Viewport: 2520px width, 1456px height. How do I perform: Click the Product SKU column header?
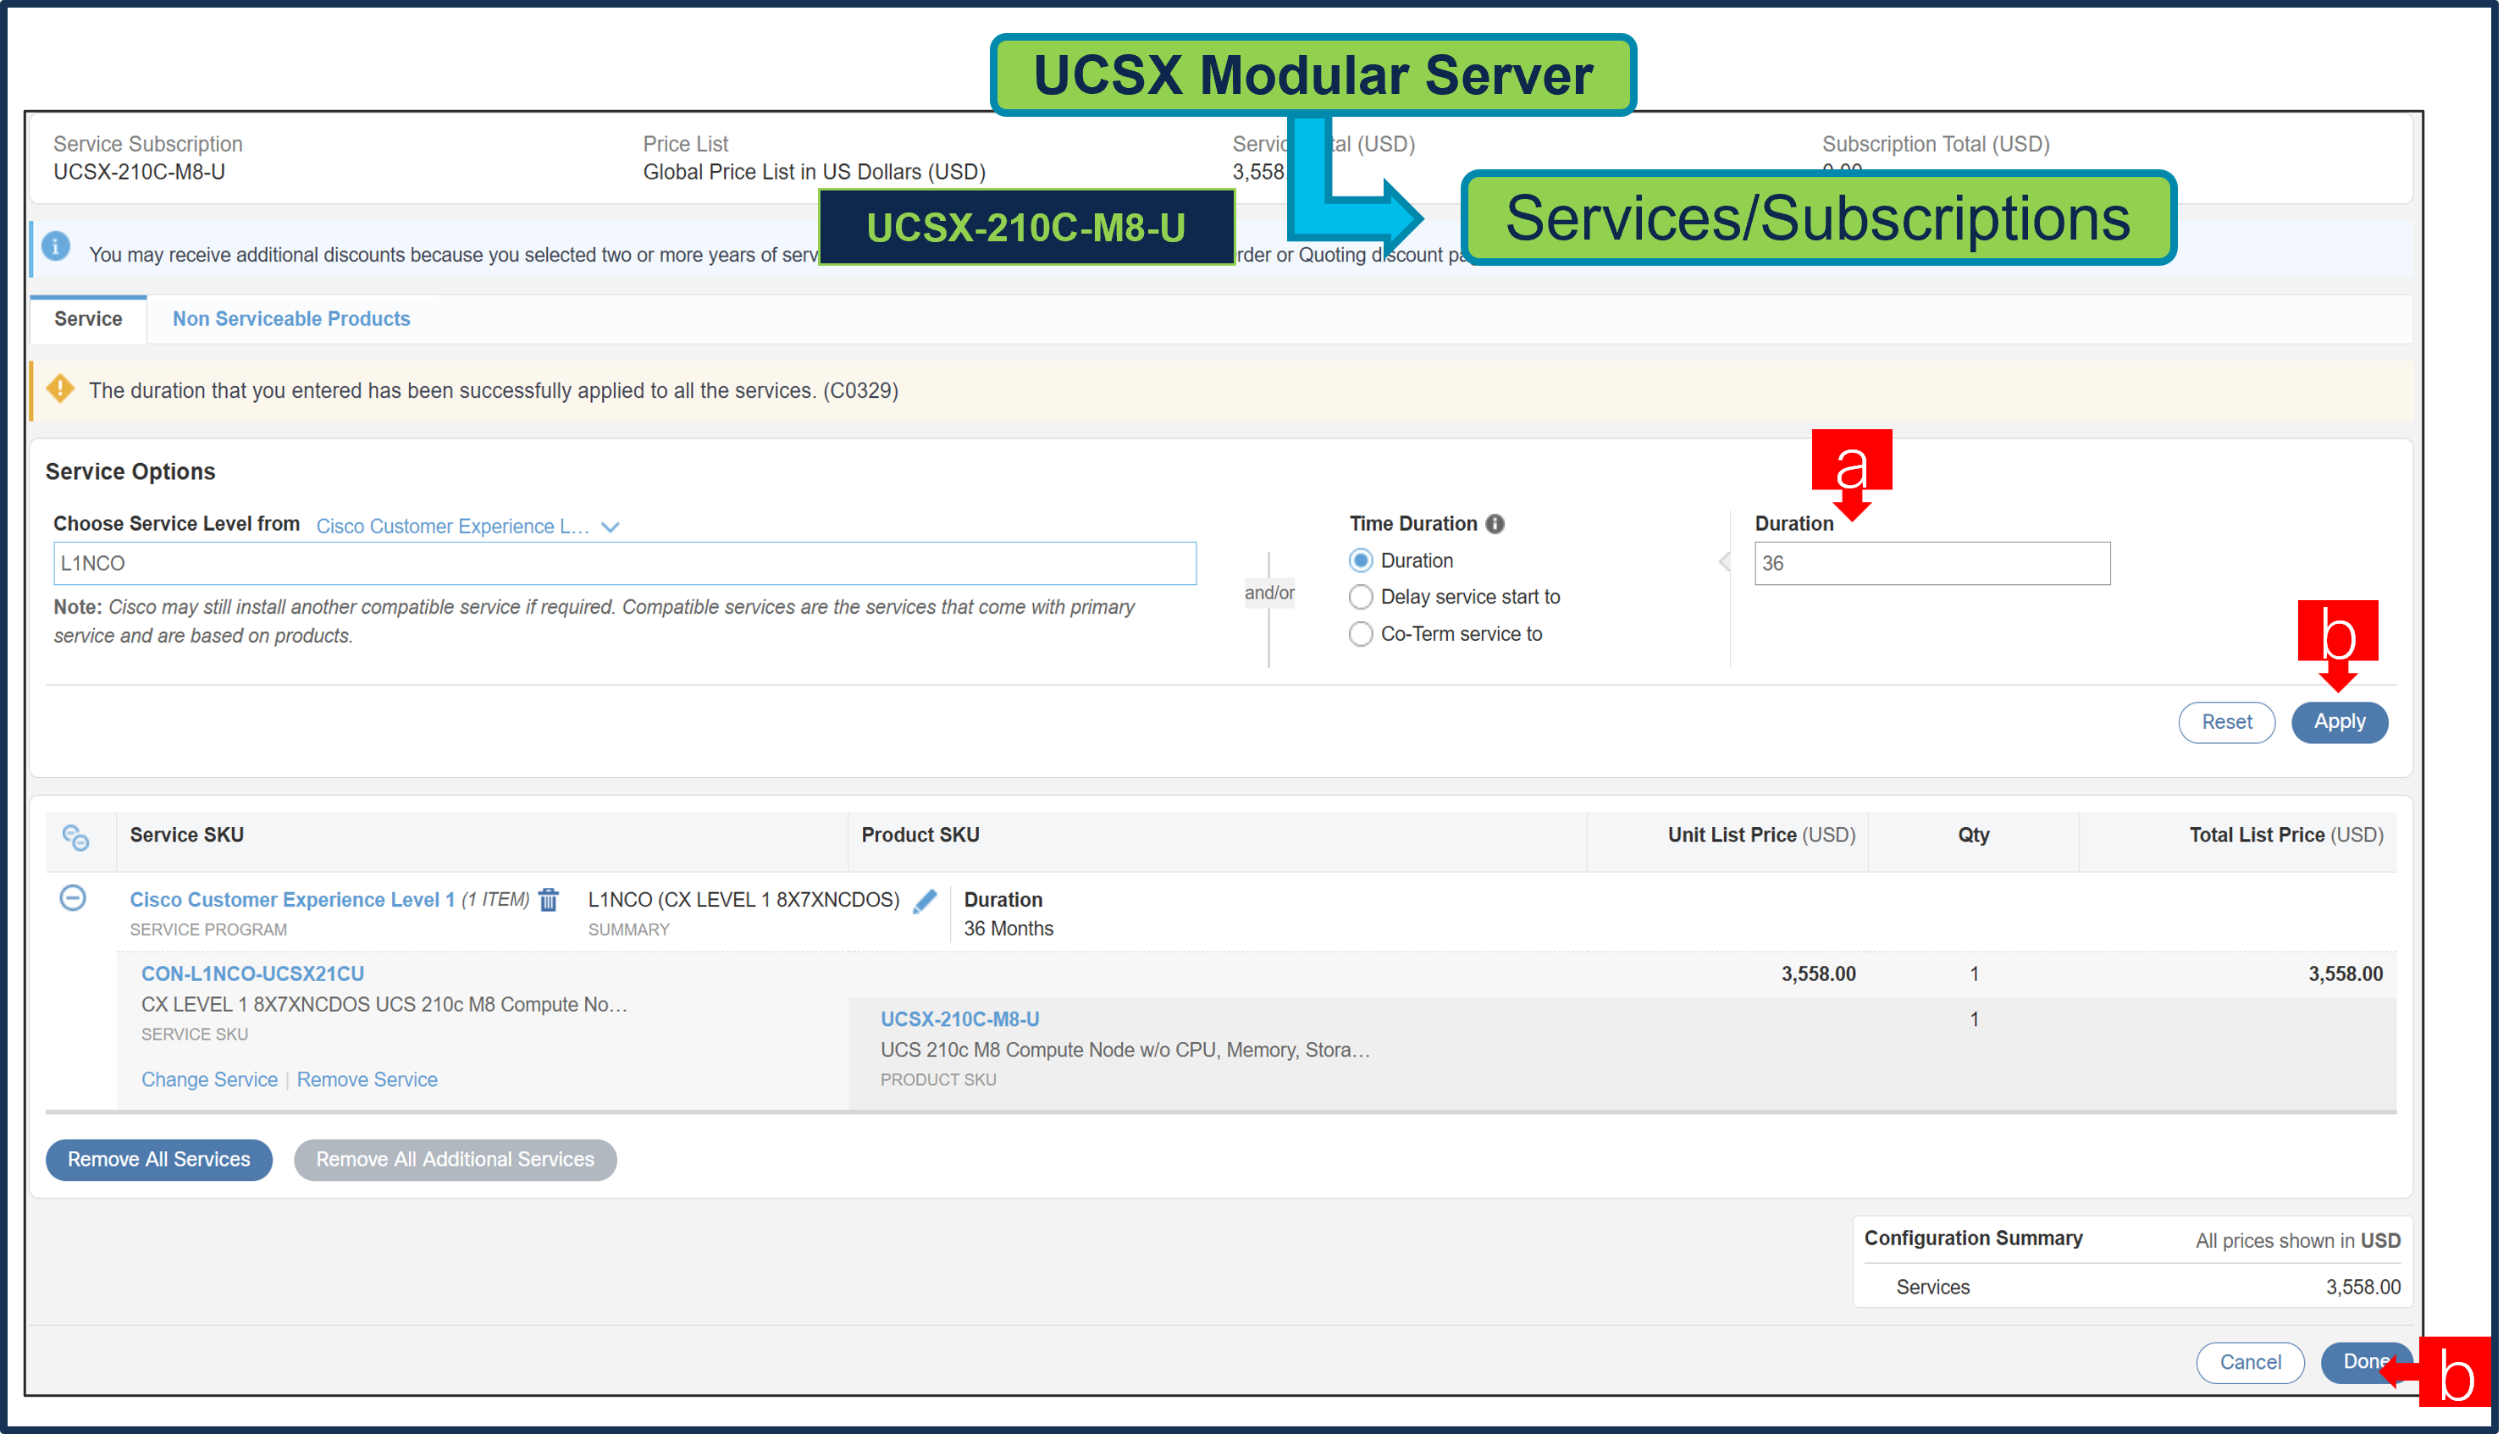coord(929,843)
